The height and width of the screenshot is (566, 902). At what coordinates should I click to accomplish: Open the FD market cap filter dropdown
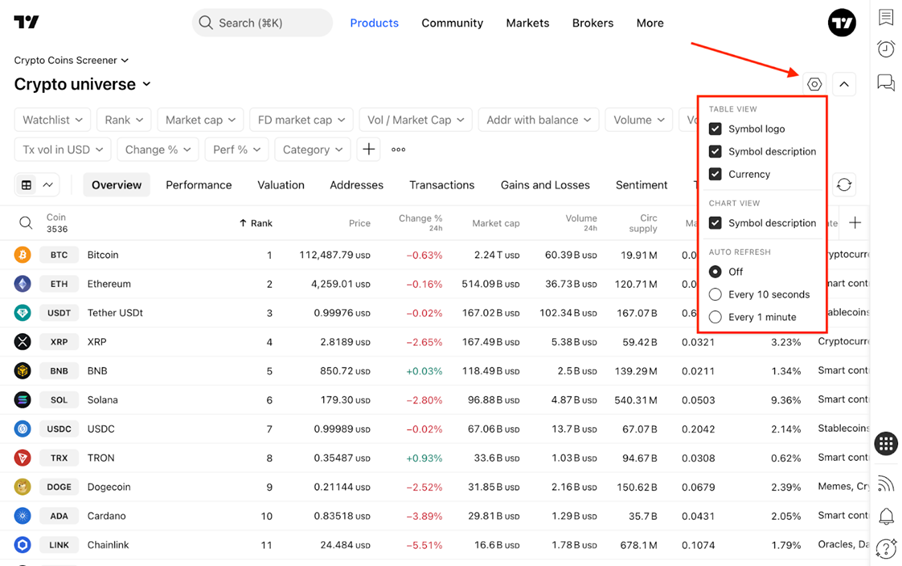tap(301, 120)
